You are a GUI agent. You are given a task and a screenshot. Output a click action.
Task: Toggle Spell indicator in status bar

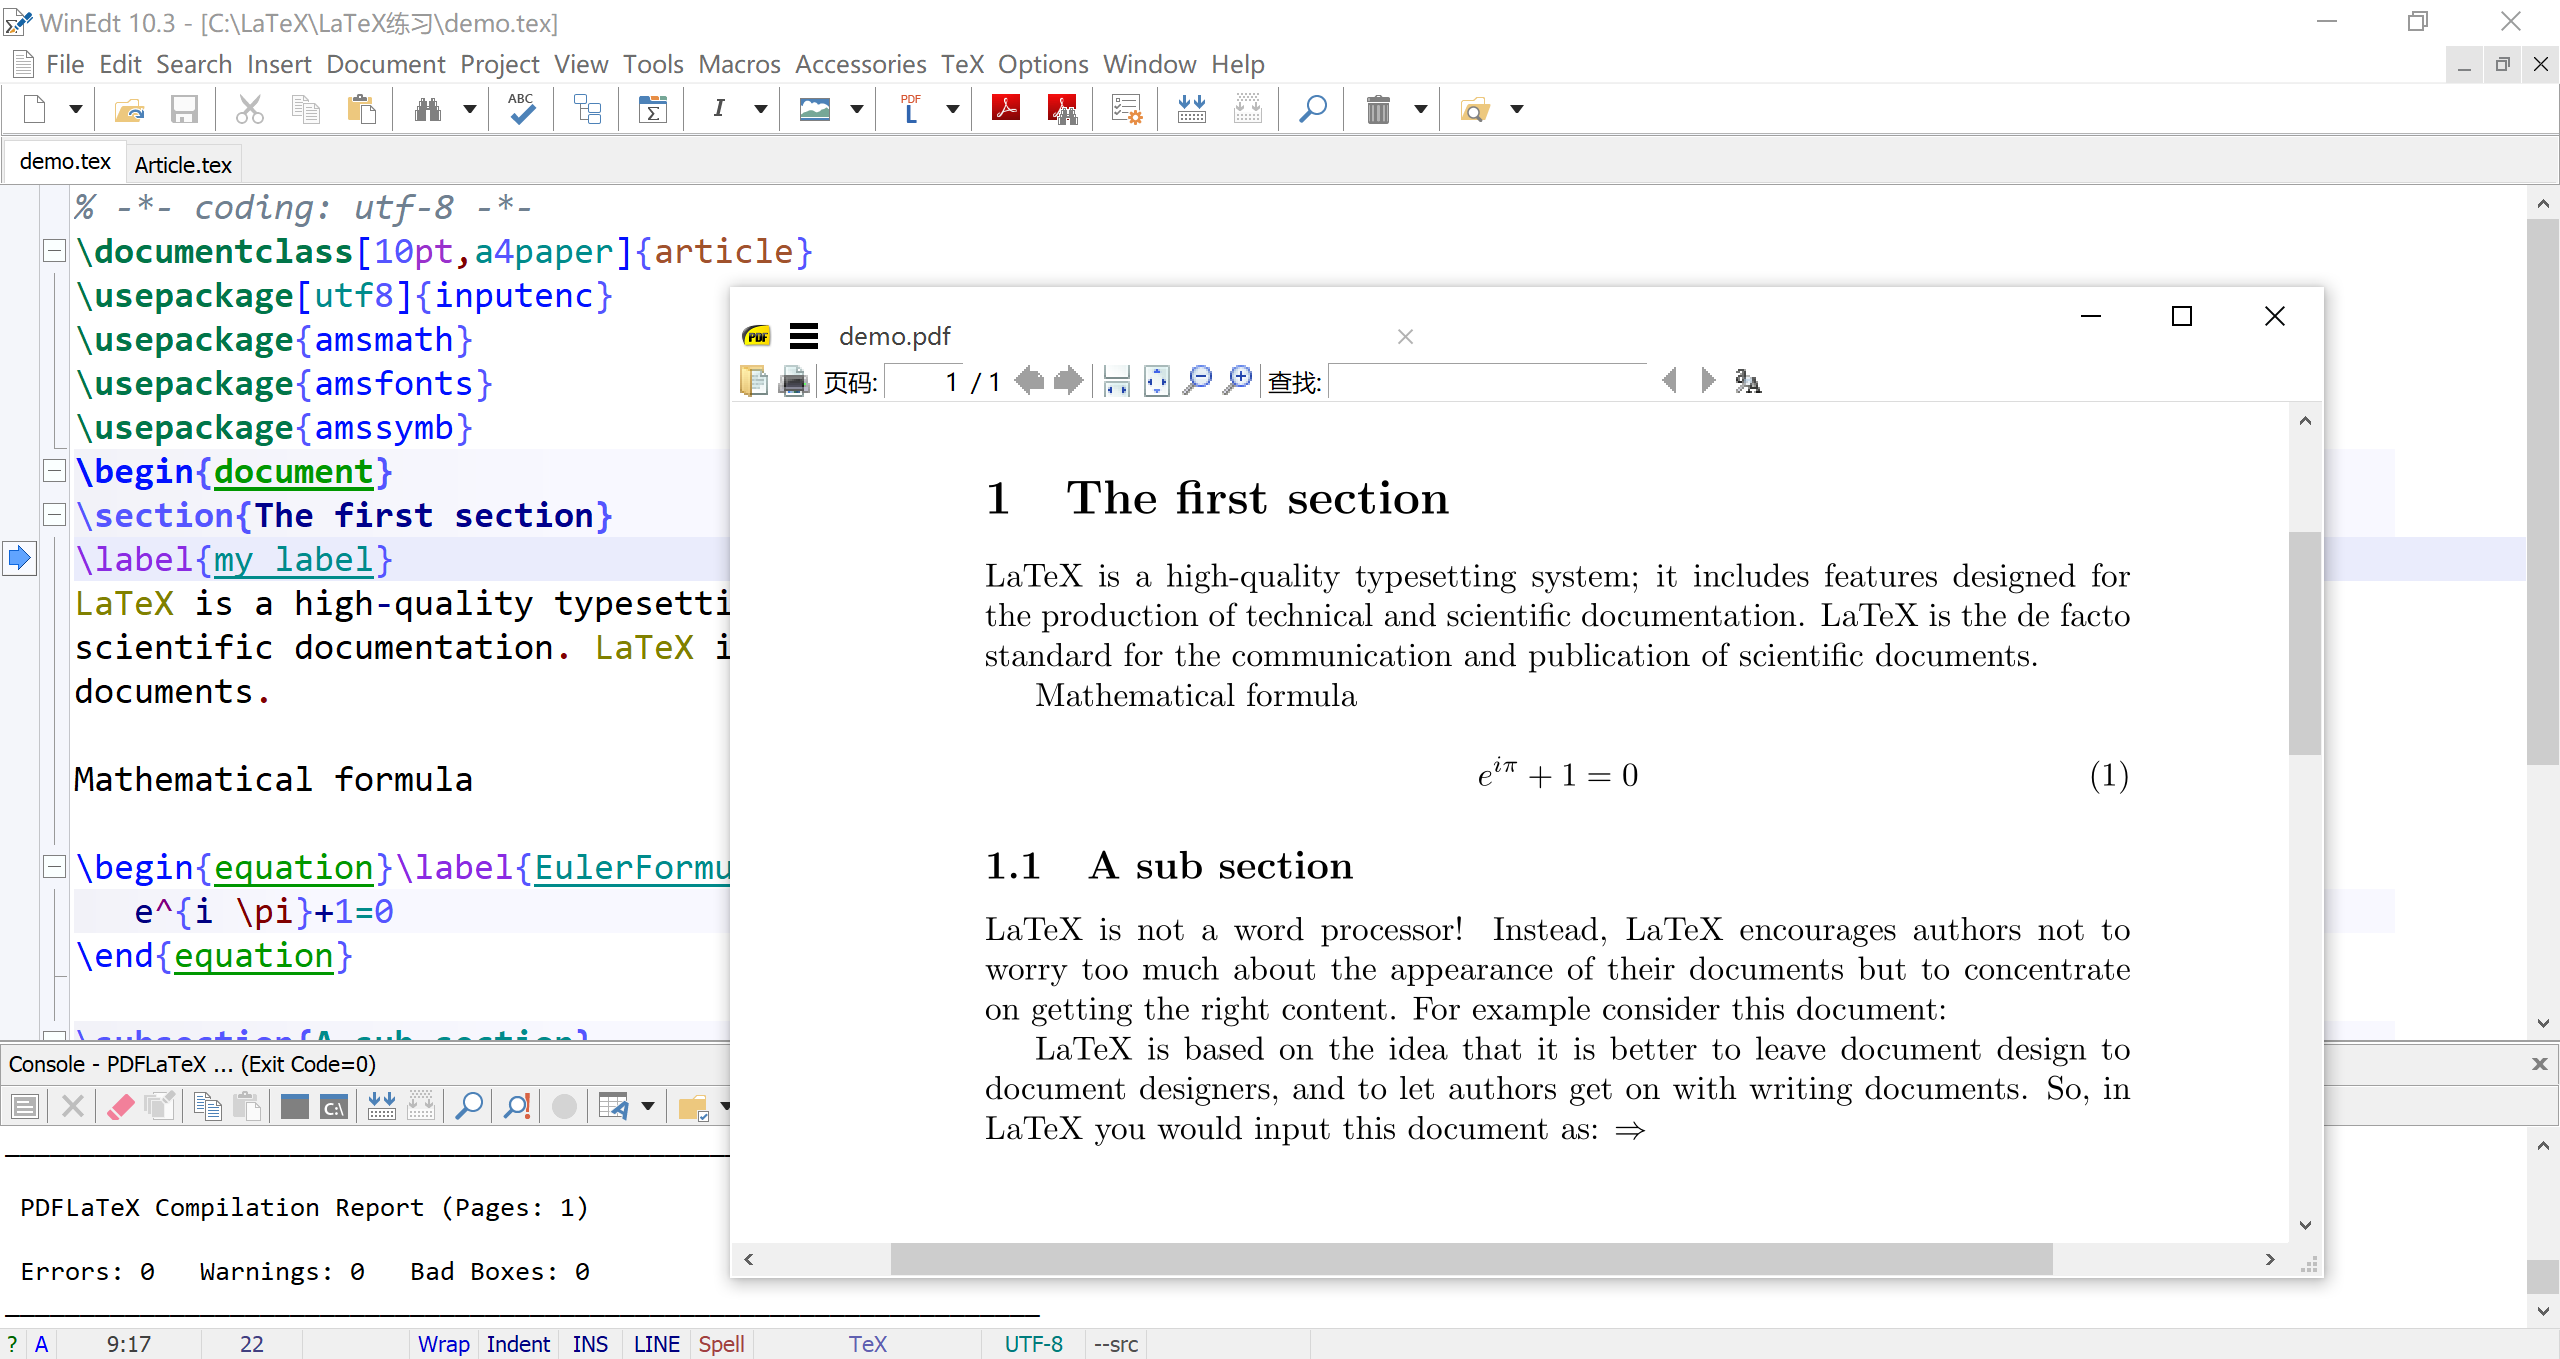click(x=721, y=1344)
